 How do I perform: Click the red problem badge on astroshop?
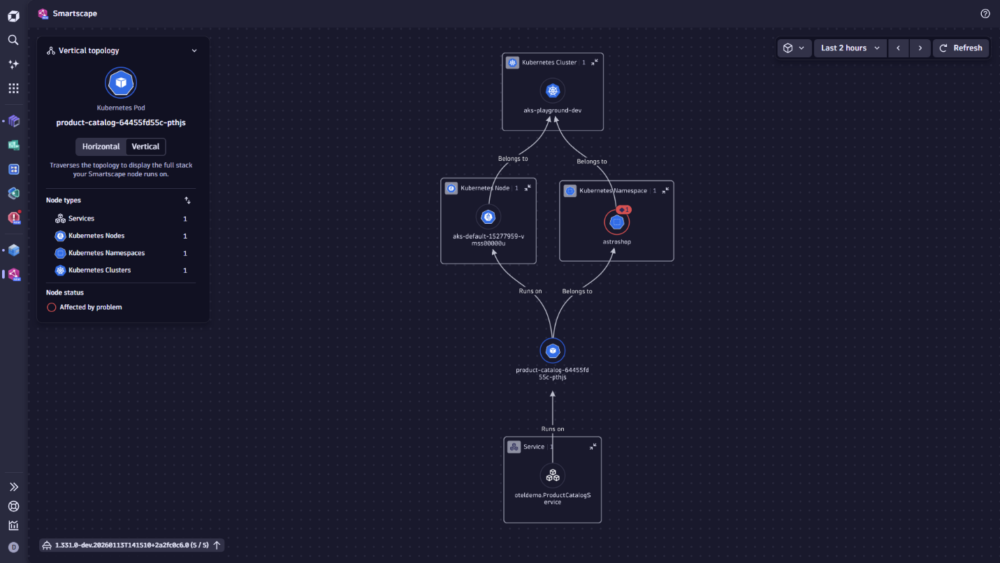[x=624, y=210]
